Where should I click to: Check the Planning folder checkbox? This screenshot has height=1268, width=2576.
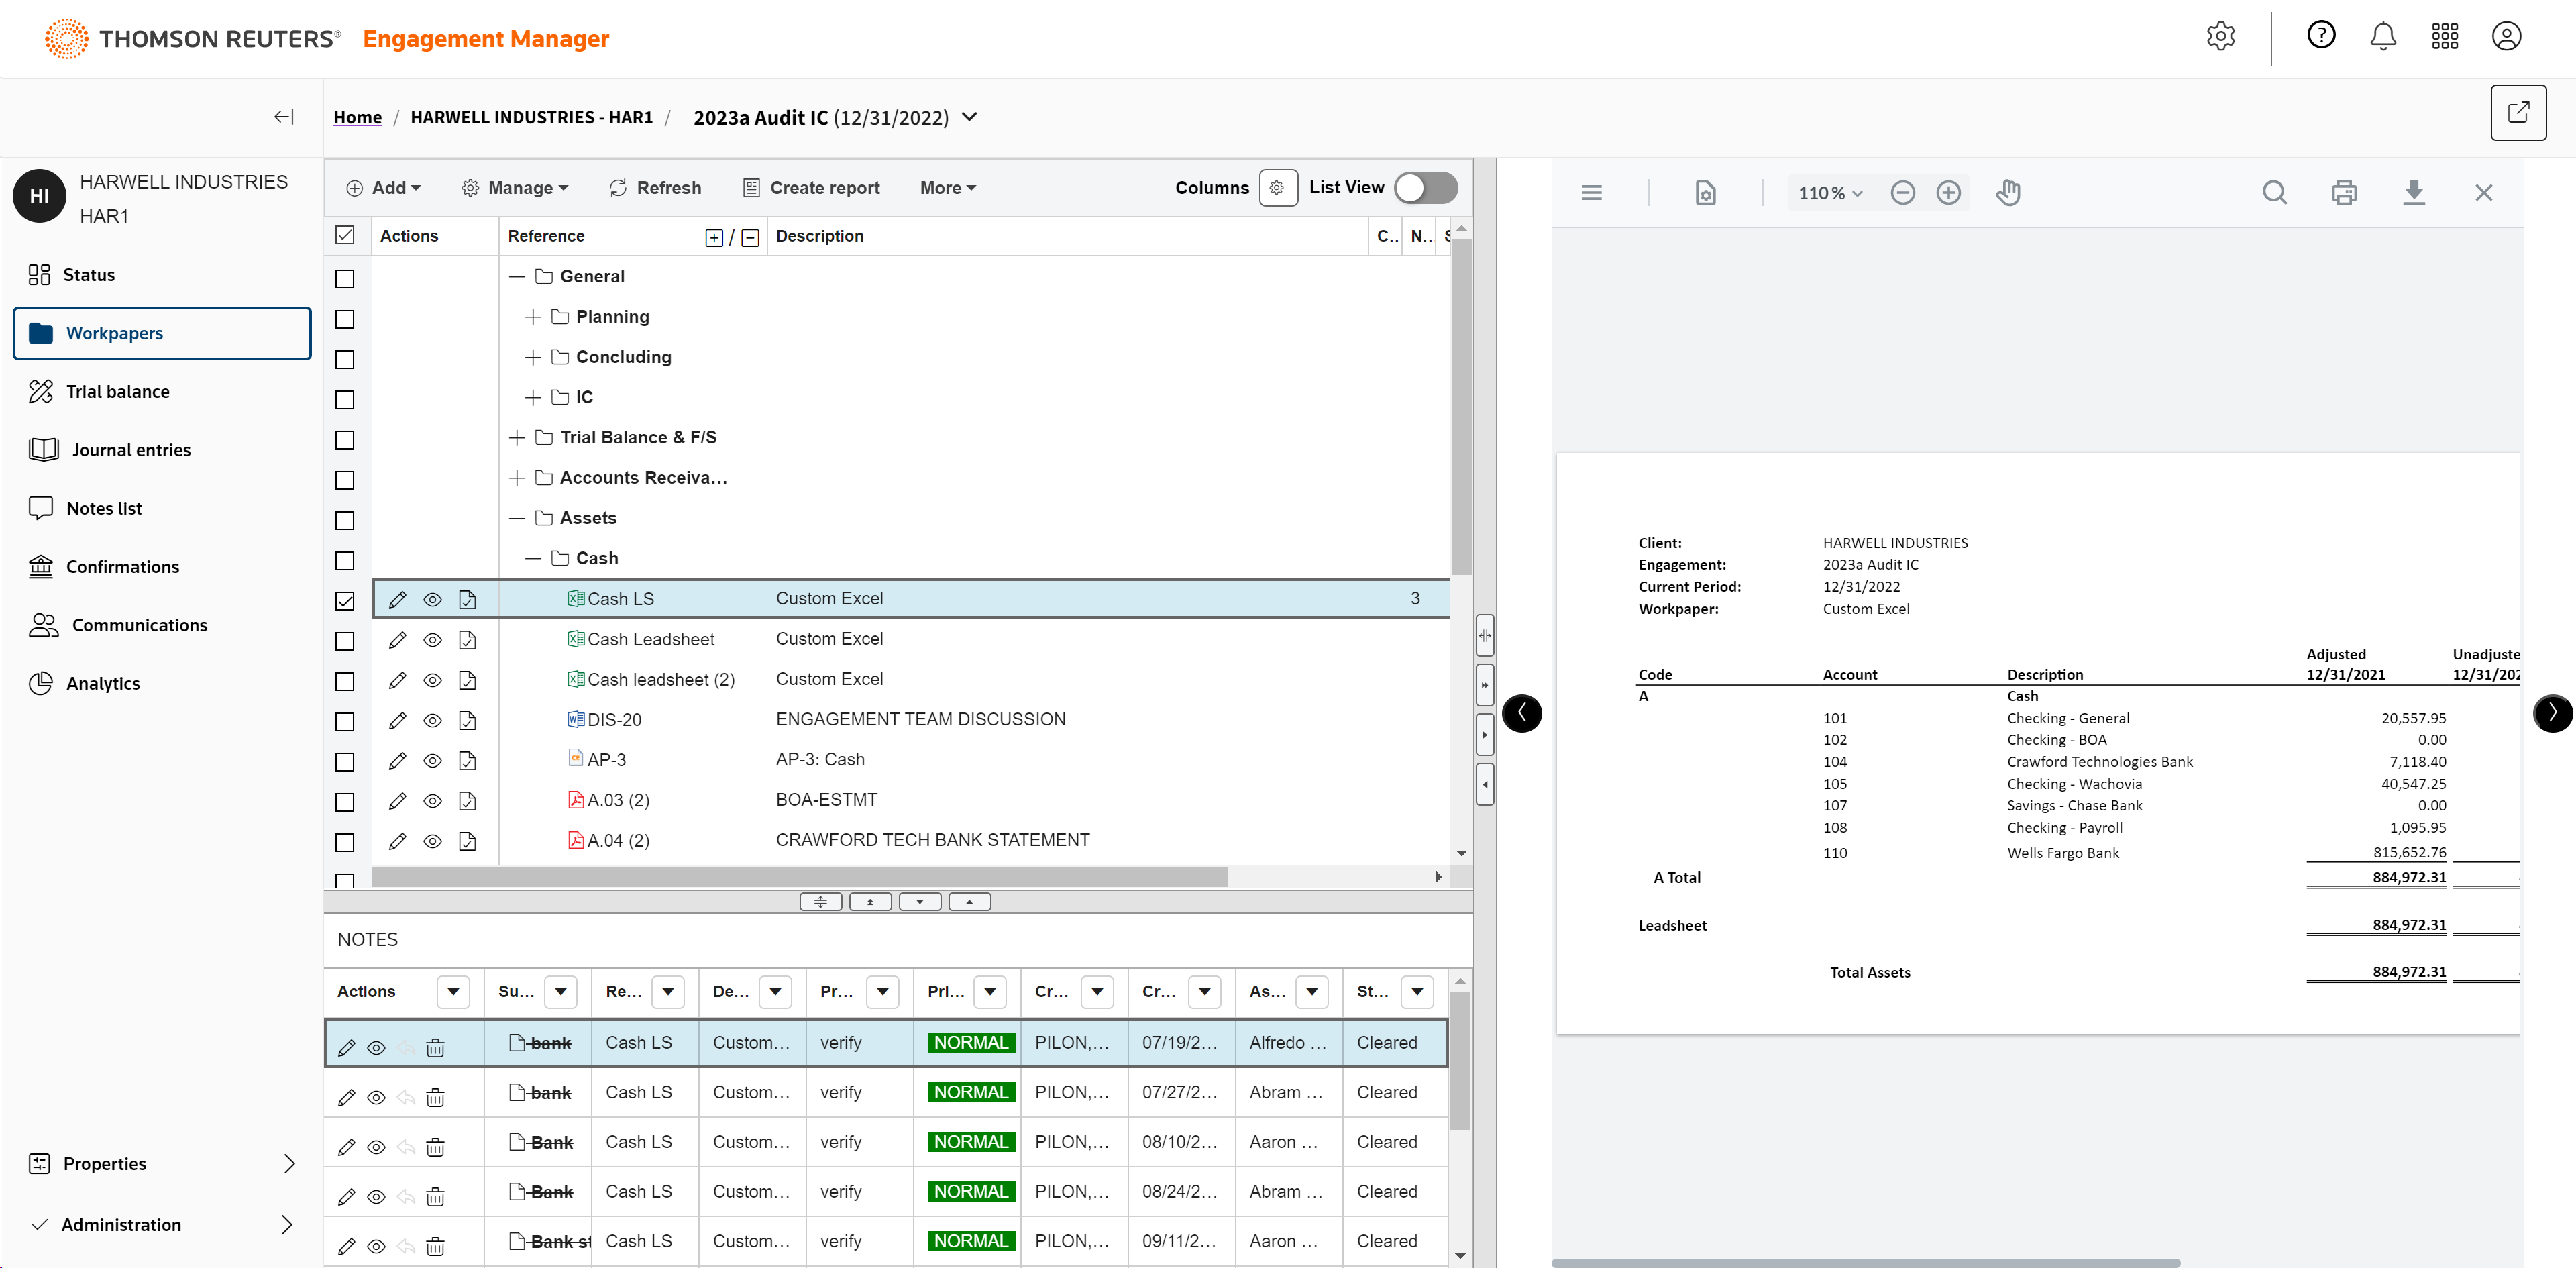point(344,319)
